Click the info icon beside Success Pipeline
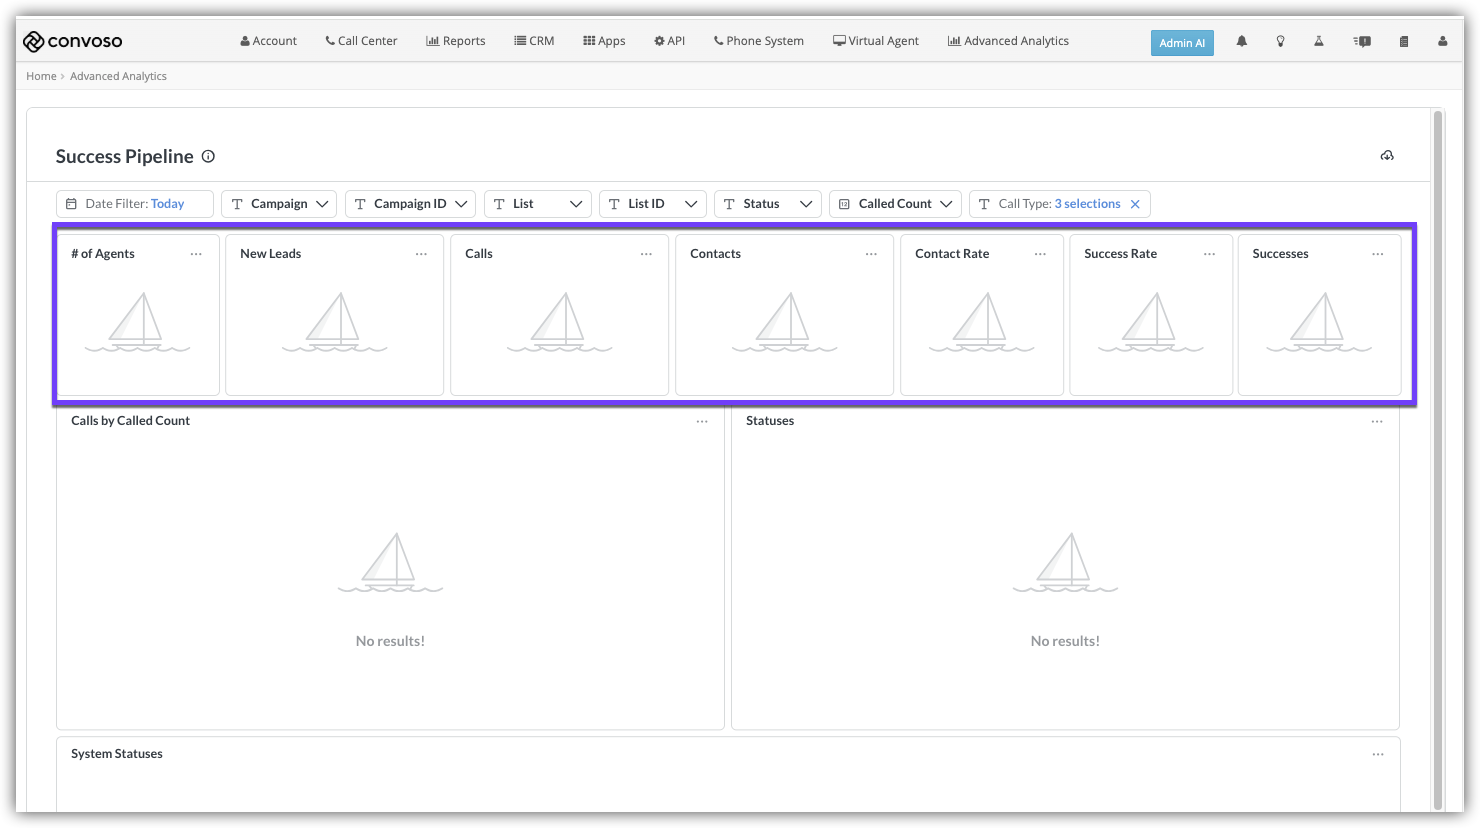 tap(208, 156)
